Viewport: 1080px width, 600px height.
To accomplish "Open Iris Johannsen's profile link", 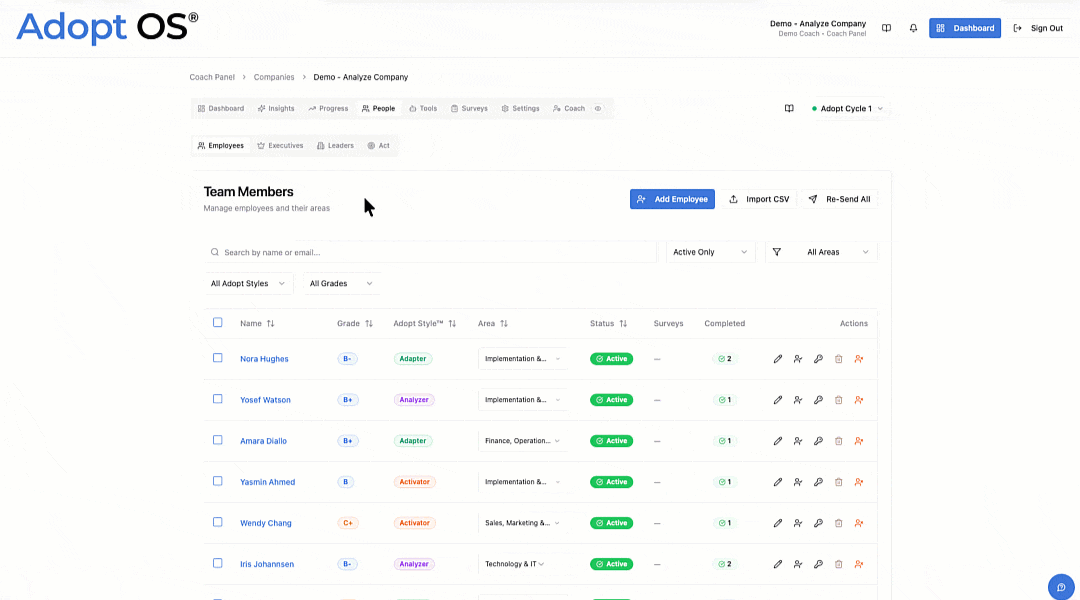I will point(267,564).
